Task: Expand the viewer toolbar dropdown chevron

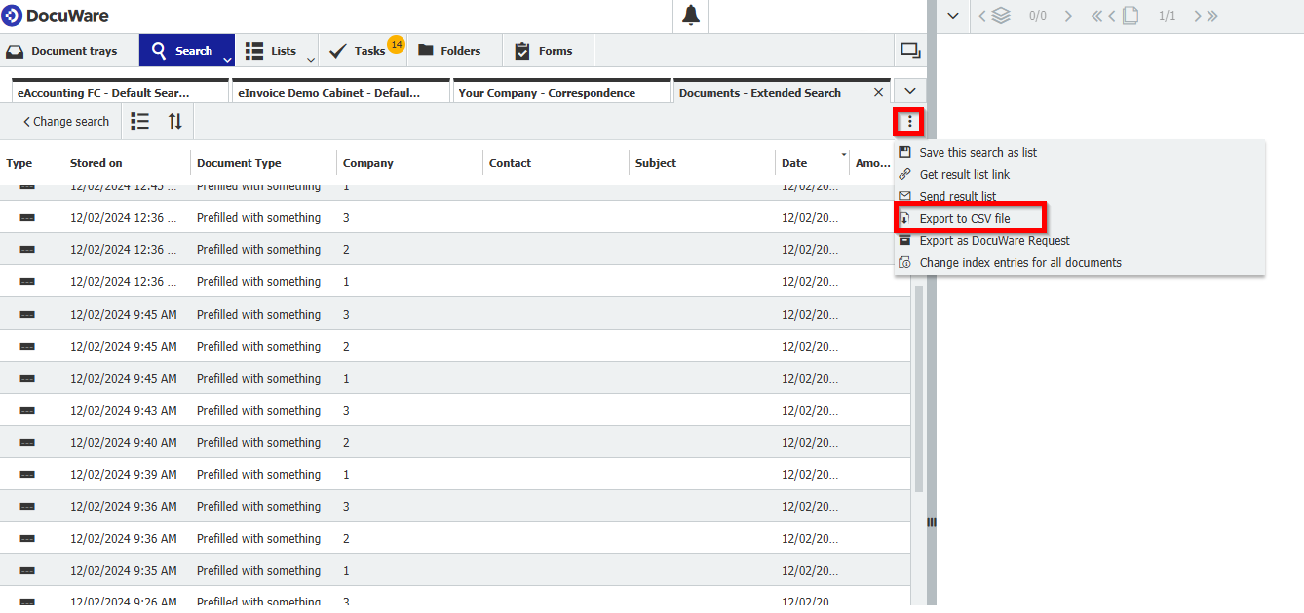Action: 953,15
